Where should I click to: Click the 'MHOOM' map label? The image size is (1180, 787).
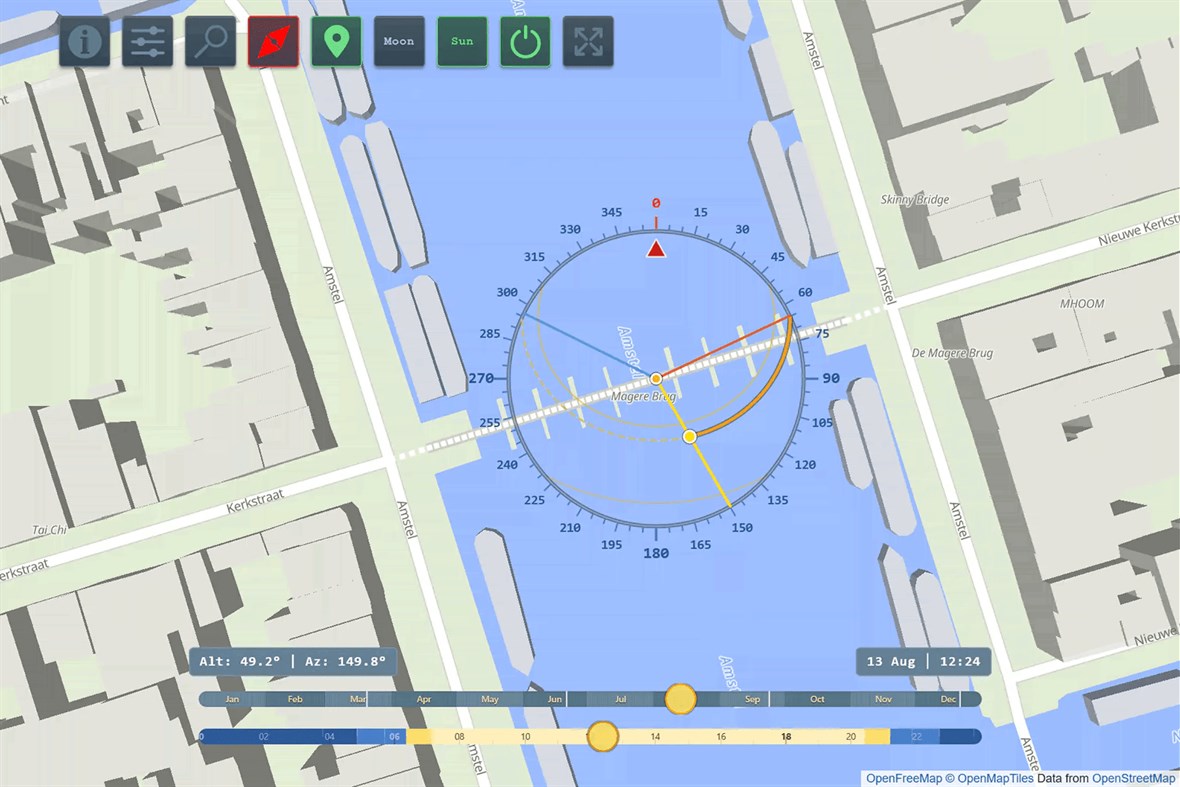pyautogui.click(x=1082, y=304)
